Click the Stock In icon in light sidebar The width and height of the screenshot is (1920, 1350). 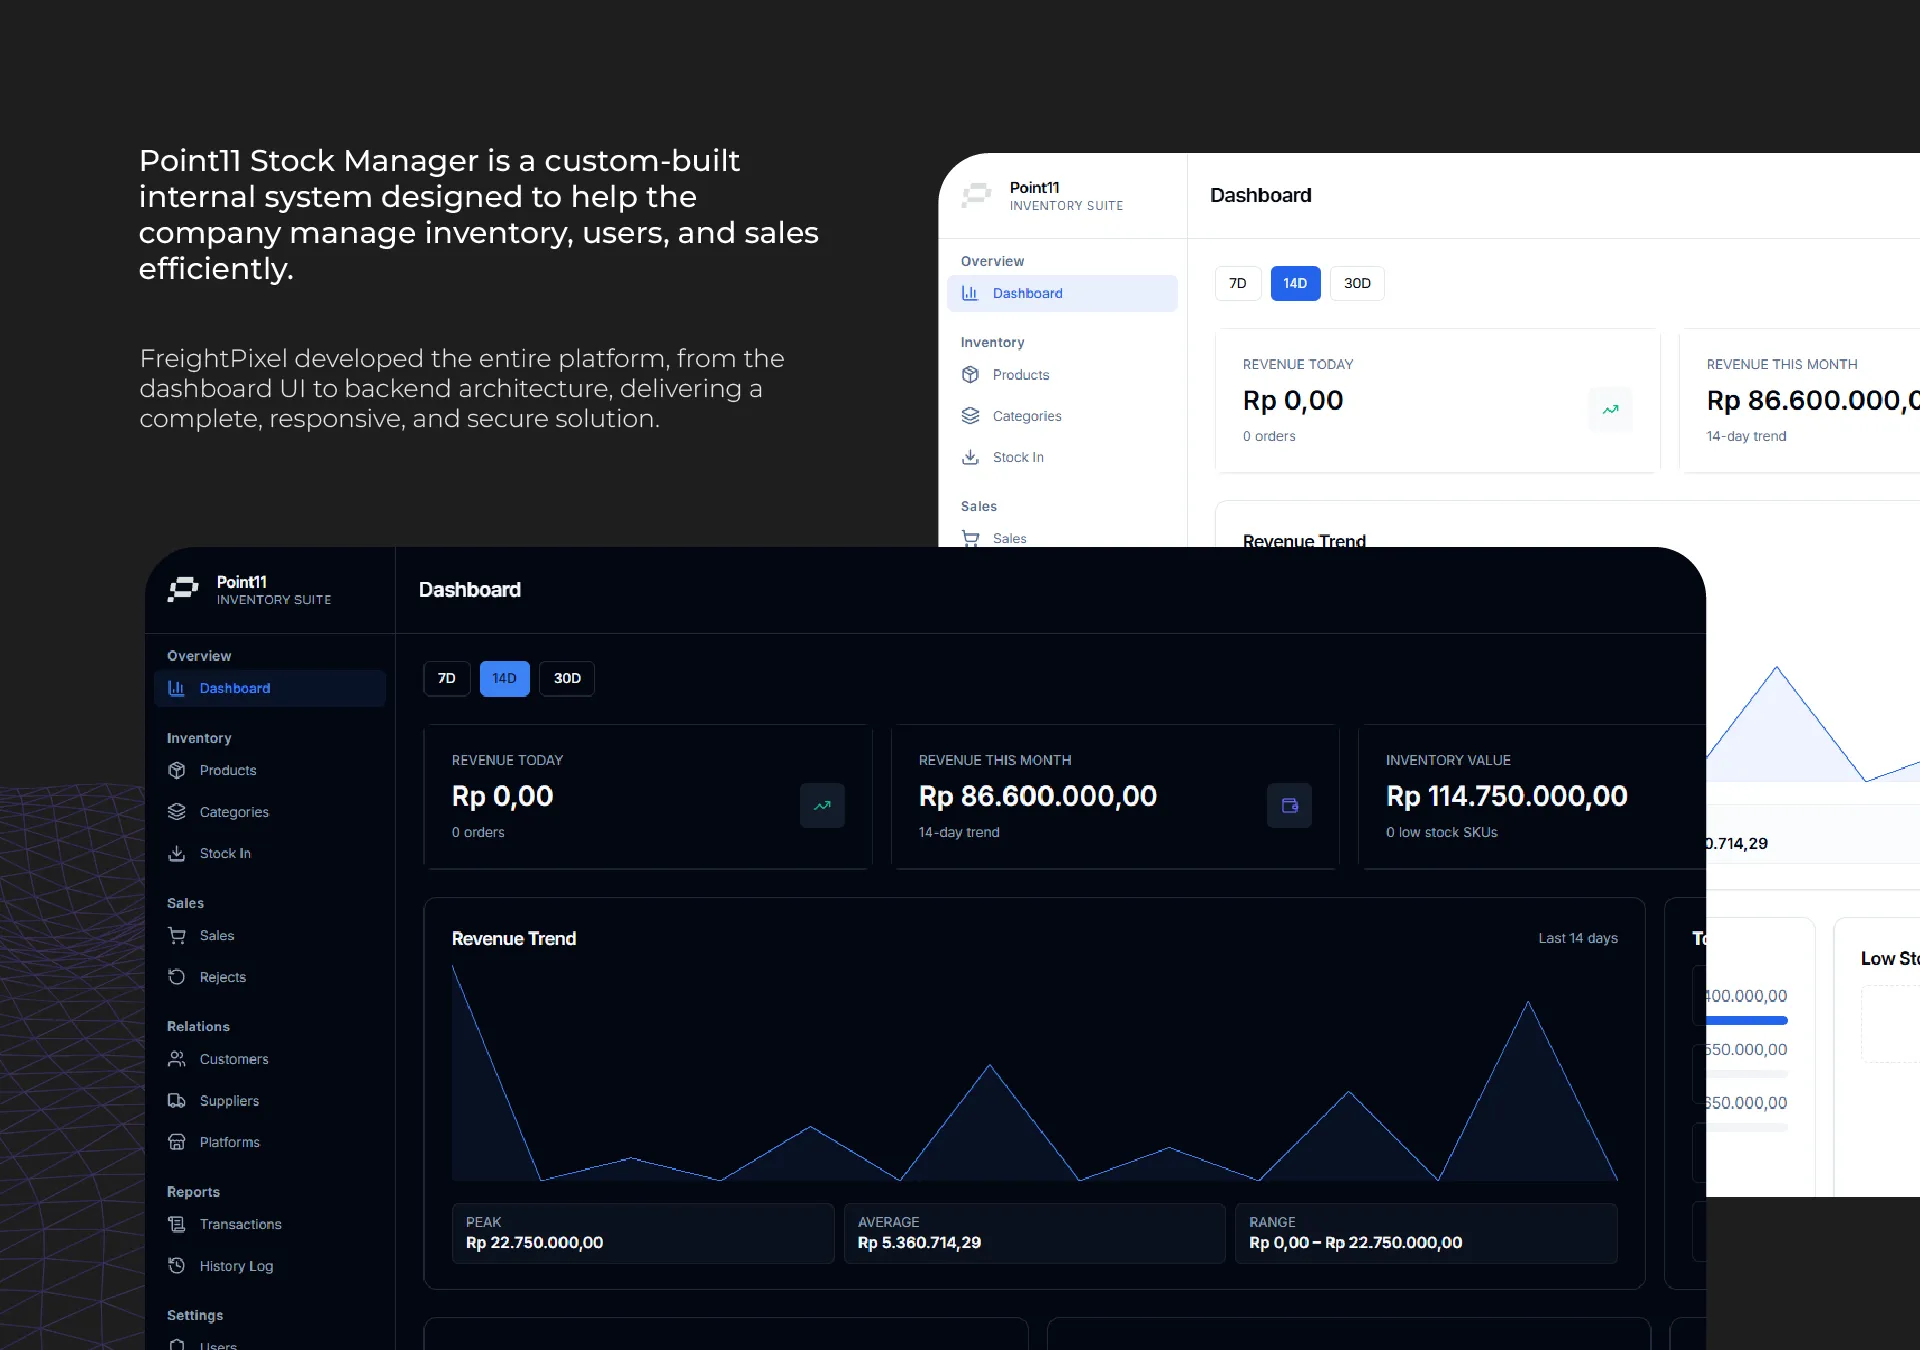pyautogui.click(x=970, y=457)
